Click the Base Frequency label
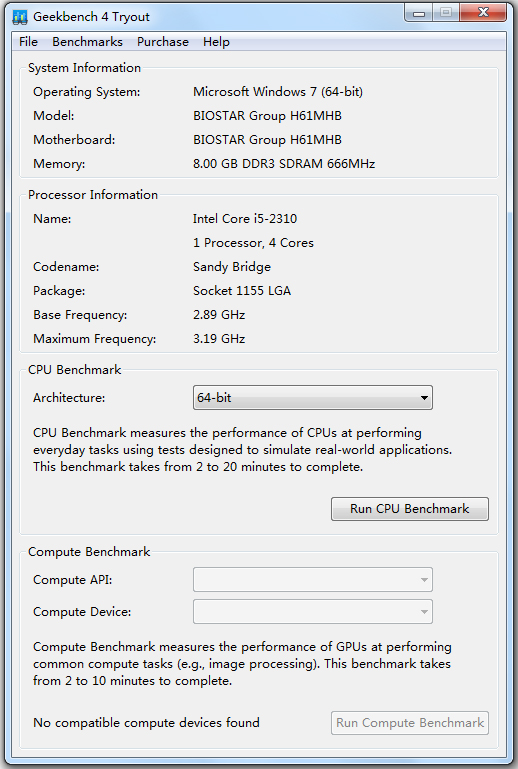Viewport: 518px width, 769px height. click(80, 315)
